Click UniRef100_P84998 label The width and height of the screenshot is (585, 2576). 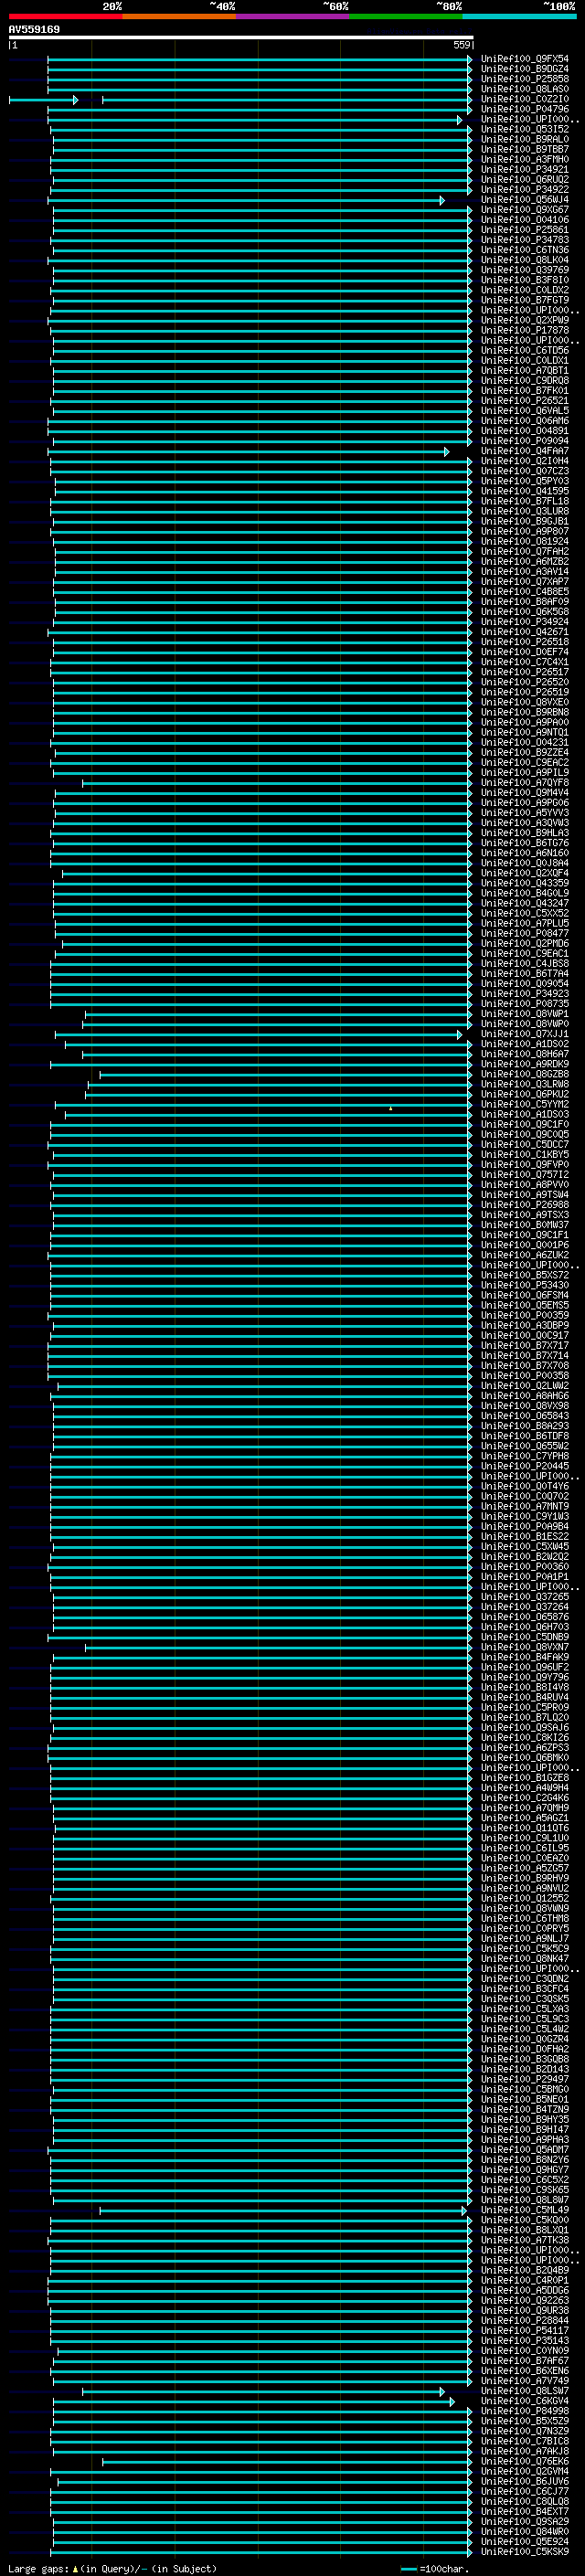click(x=525, y=2411)
